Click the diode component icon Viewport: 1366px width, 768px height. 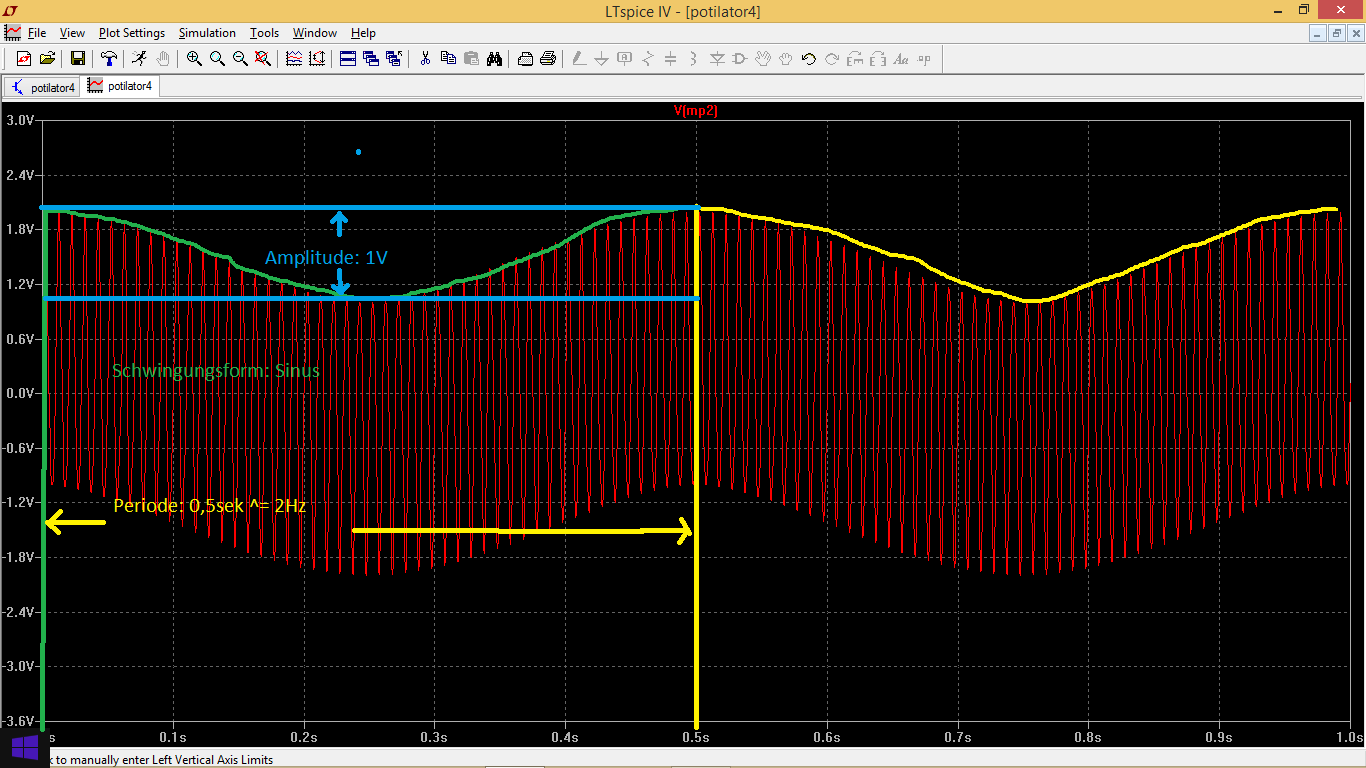click(x=717, y=59)
